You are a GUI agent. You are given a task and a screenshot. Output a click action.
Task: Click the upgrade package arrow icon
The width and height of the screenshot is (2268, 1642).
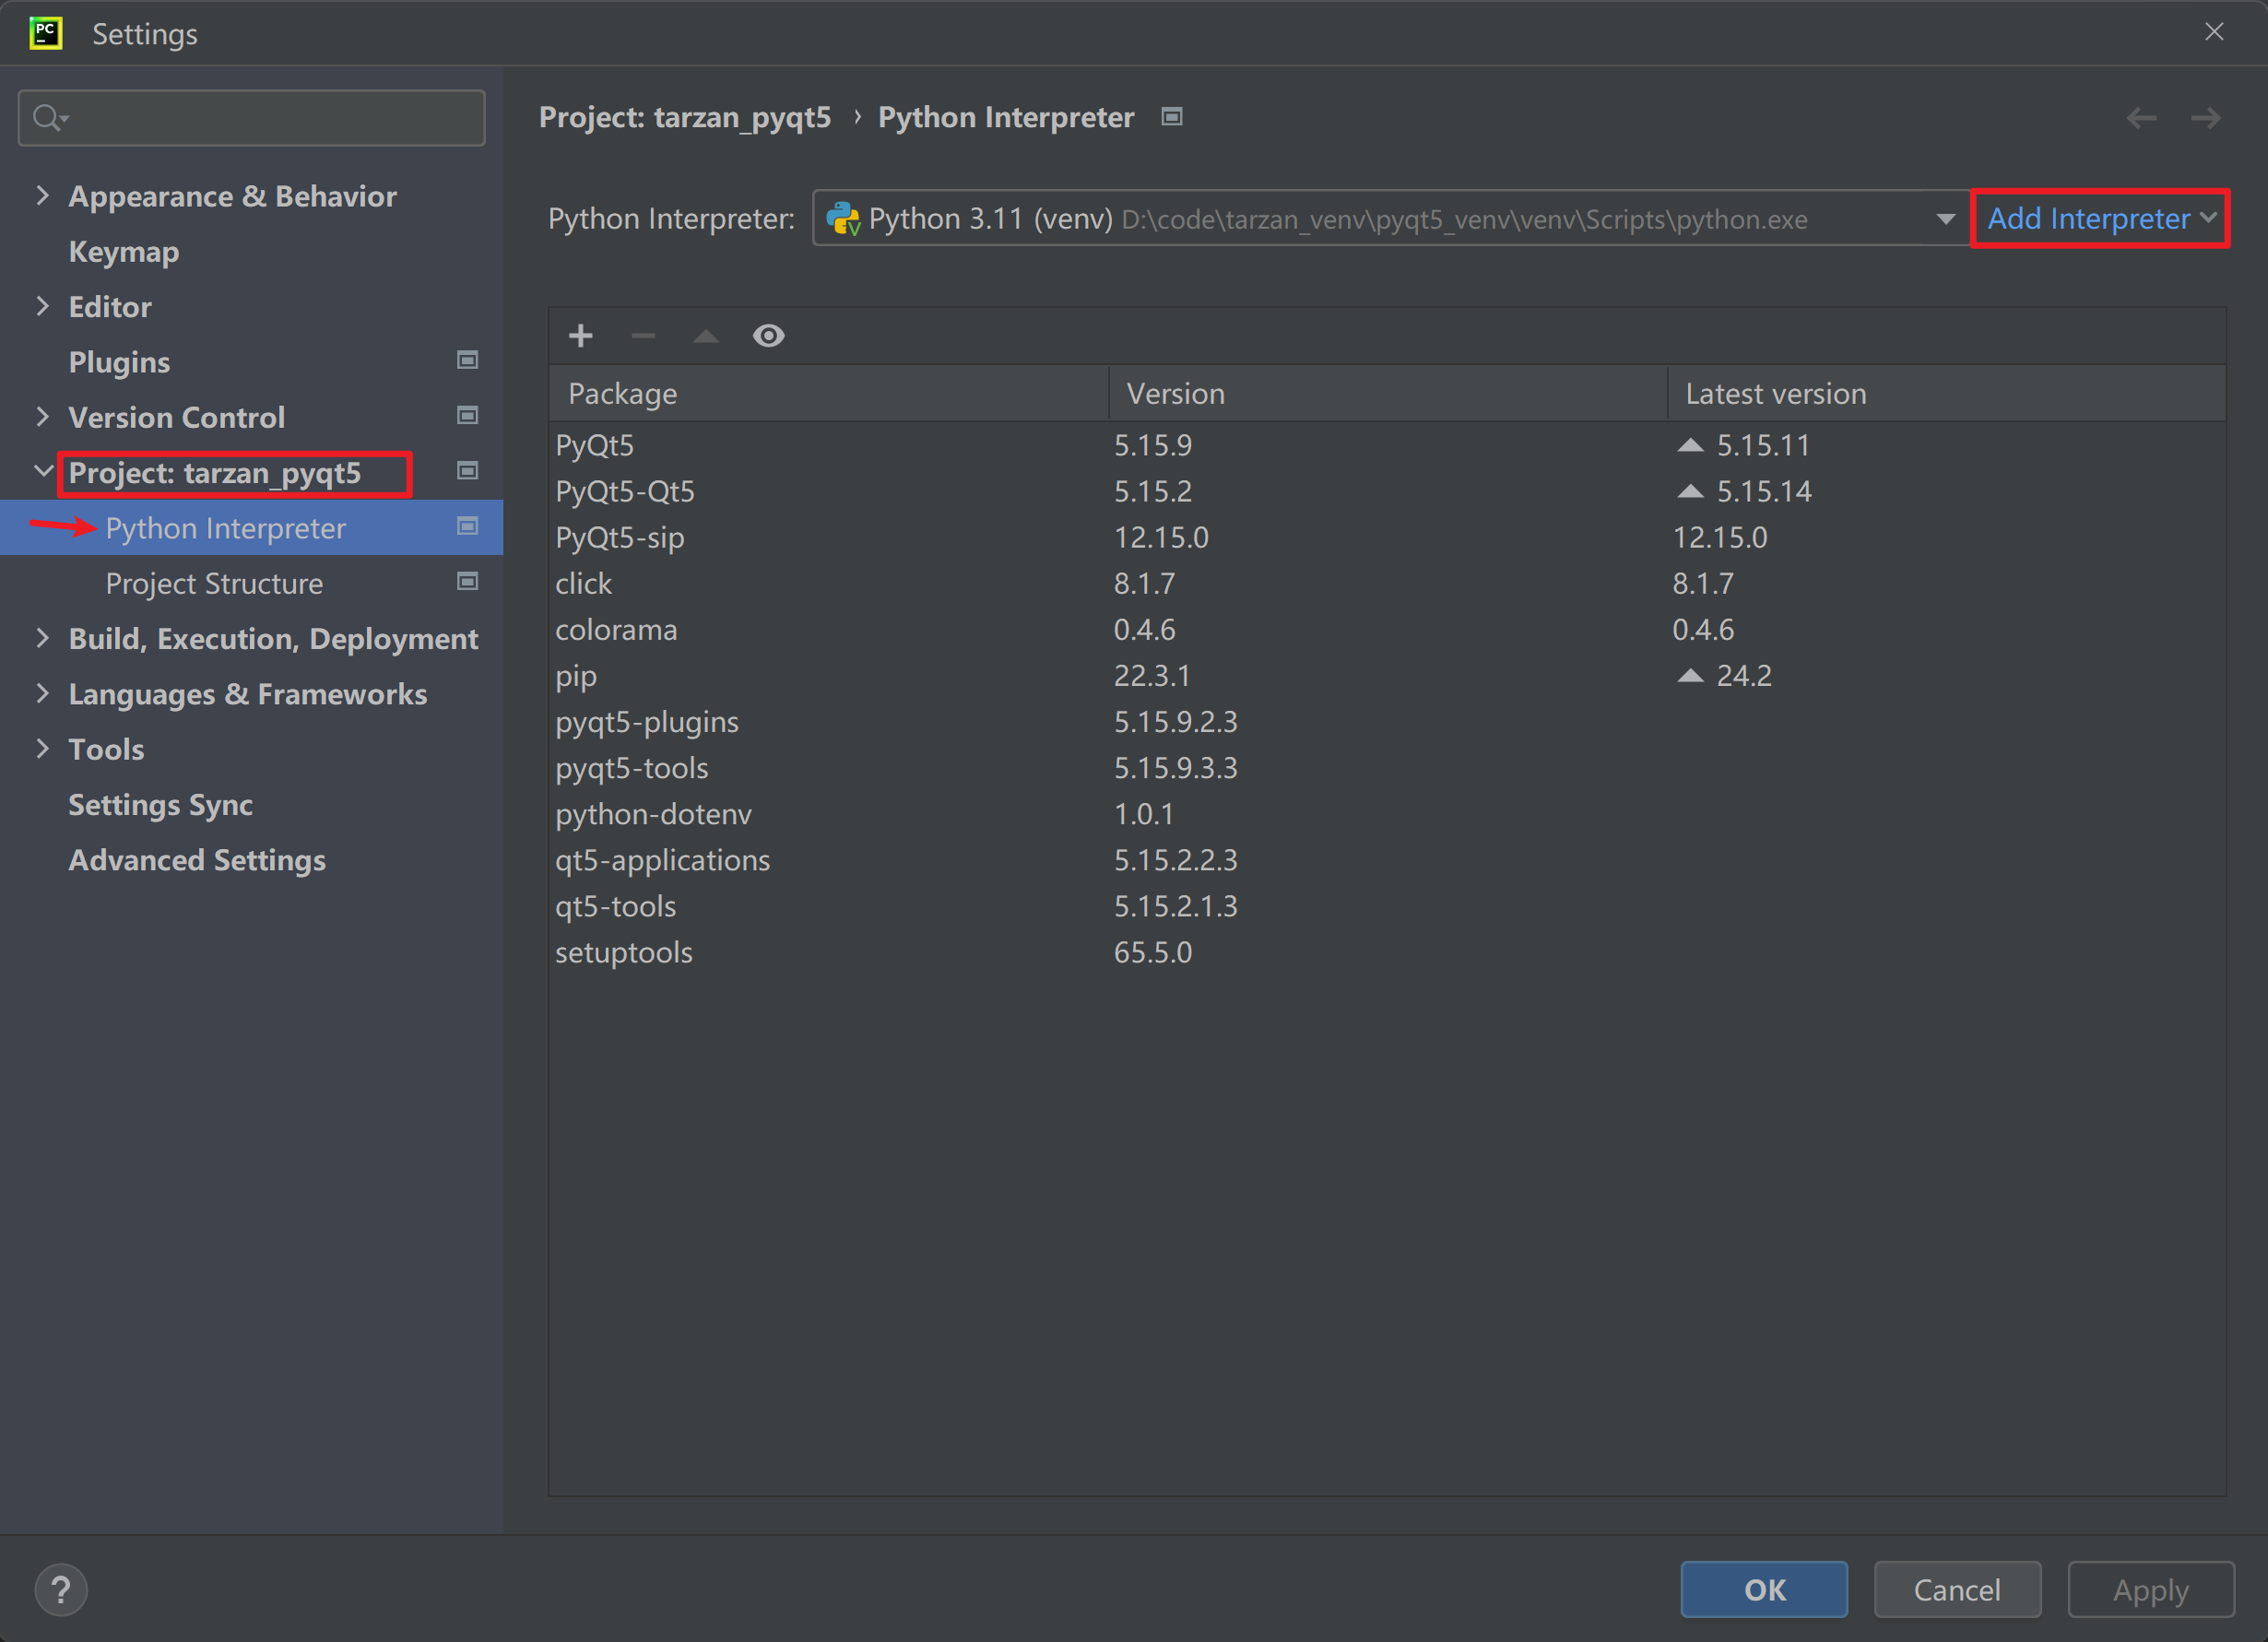(706, 336)
